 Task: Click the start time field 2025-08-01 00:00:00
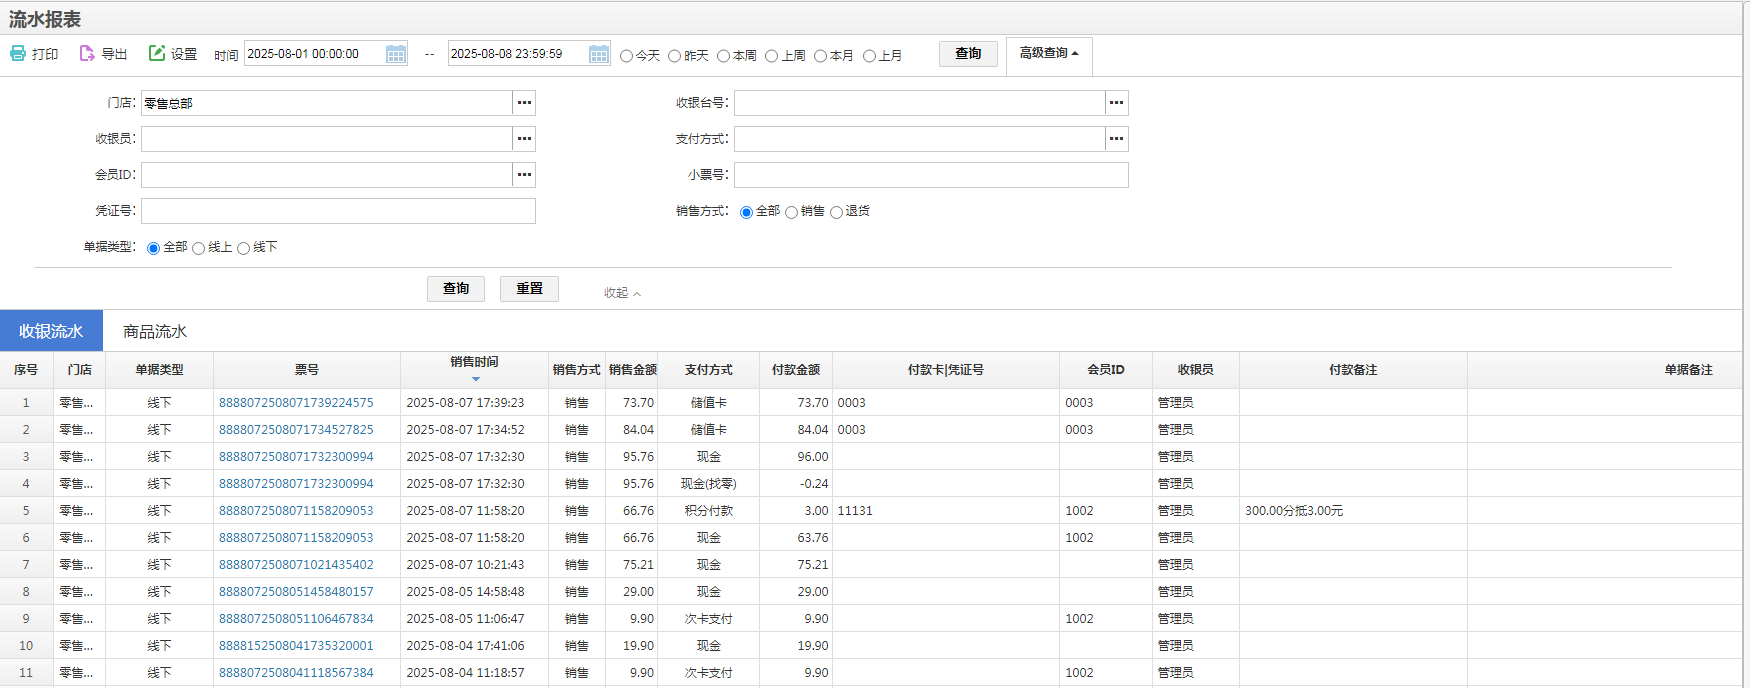point(315,54)
